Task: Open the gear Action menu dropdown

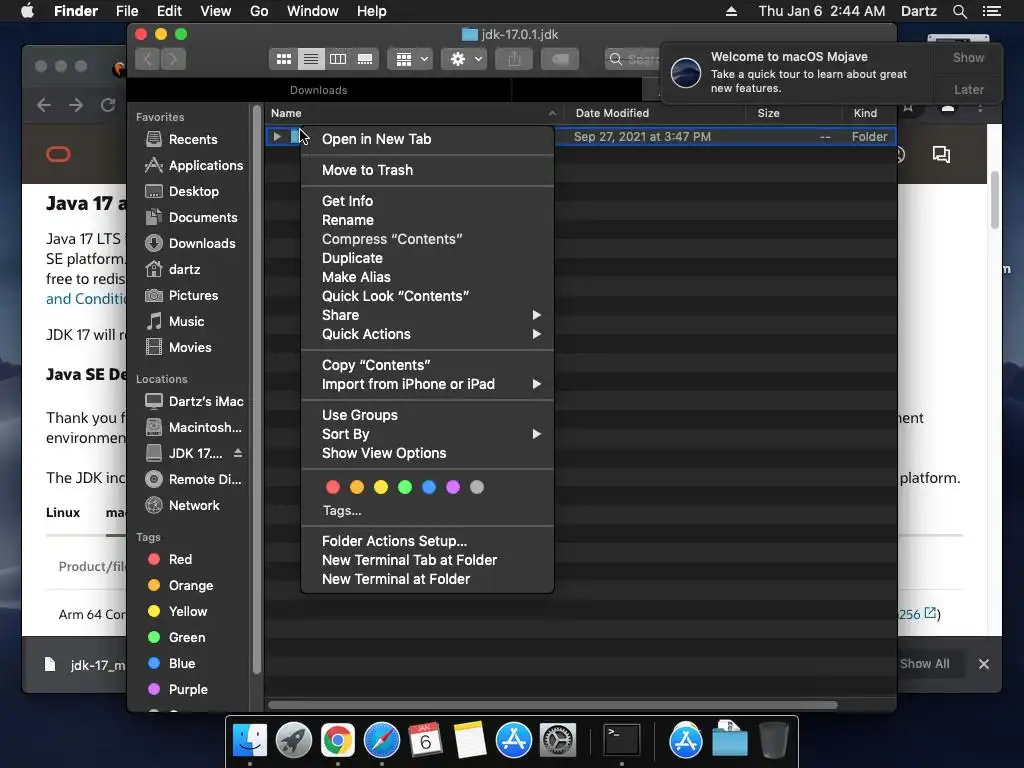Action: [464, 59]
